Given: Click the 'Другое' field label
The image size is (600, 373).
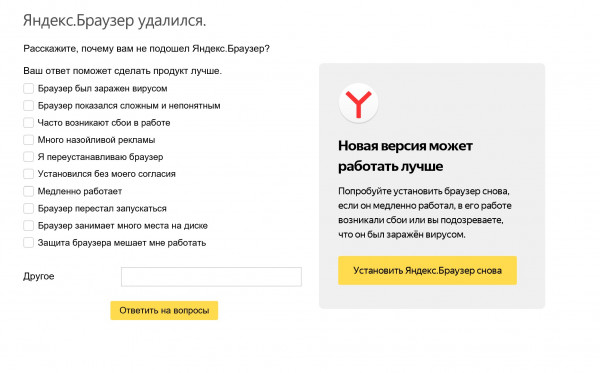Looking at the screenshot, I should (39, 276).
